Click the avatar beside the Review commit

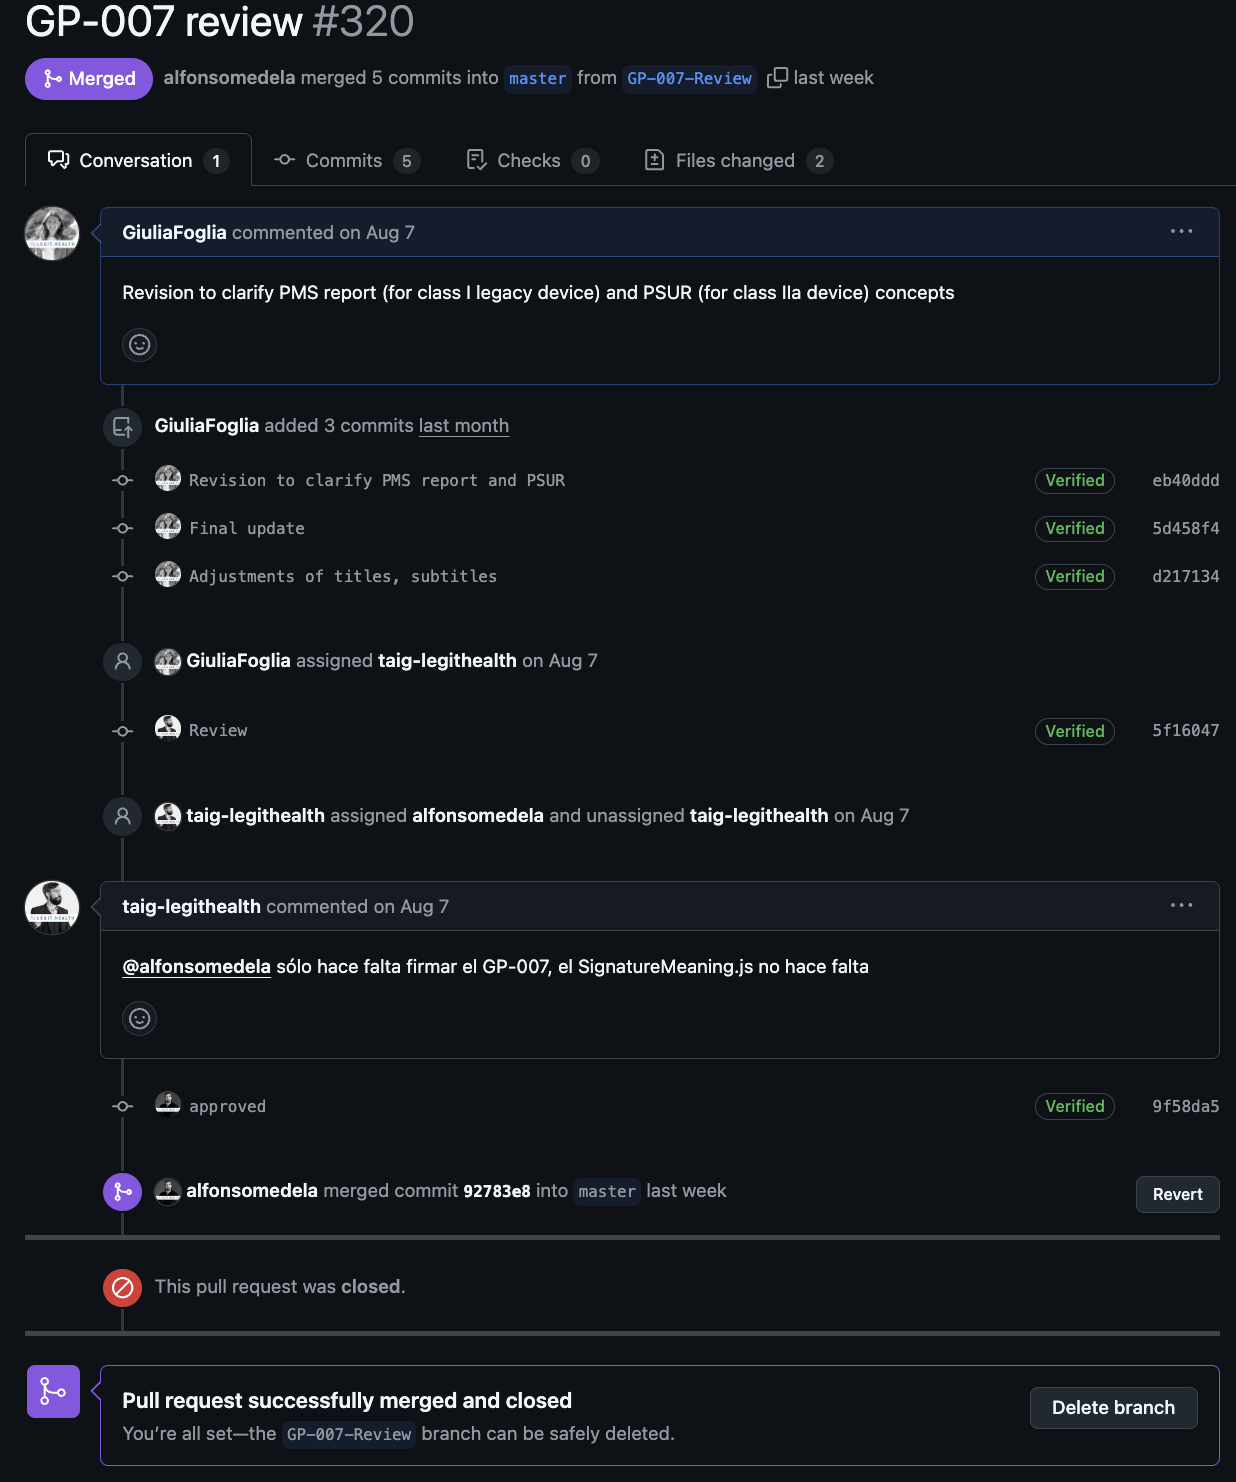pos(168,729)
